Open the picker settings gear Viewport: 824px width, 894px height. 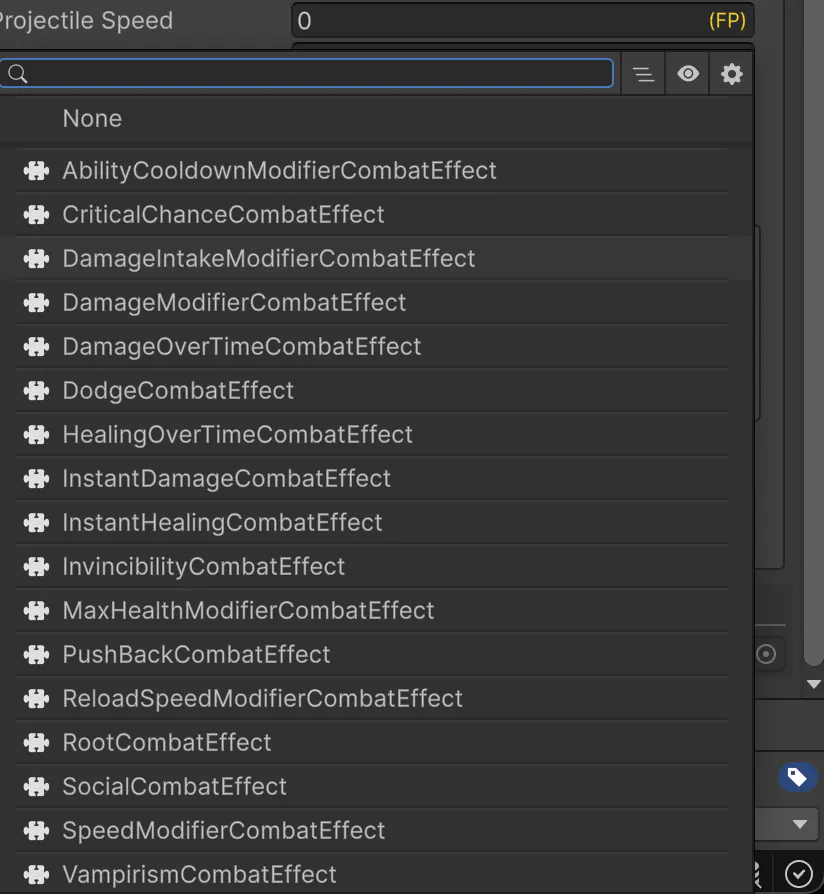click(x=732, y=74)
